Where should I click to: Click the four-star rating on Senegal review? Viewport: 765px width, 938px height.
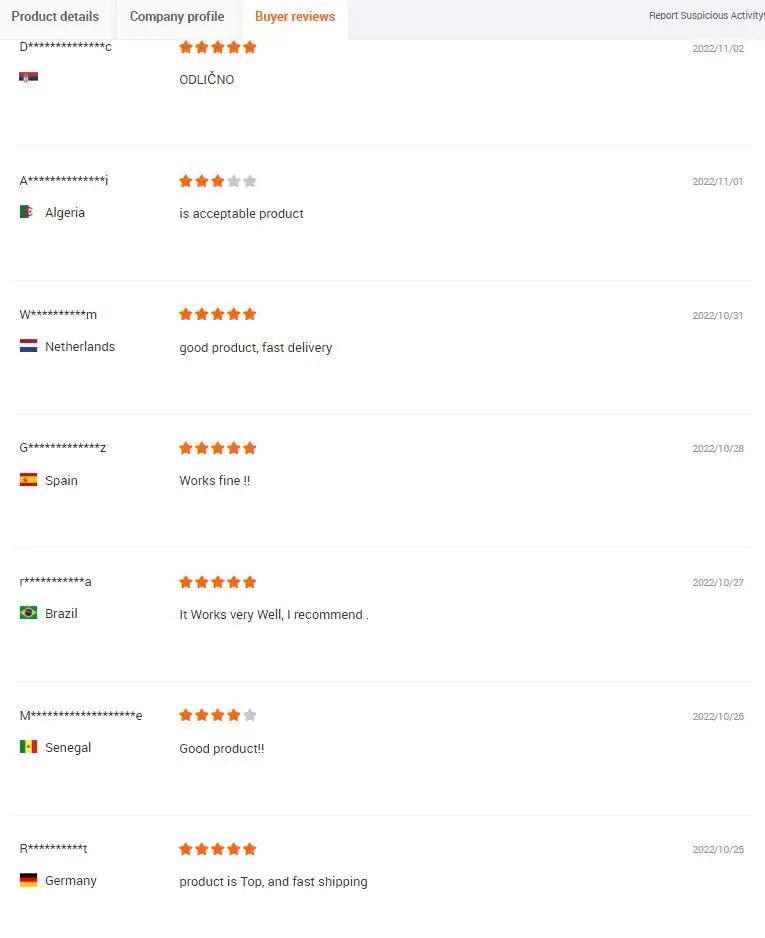217,715
